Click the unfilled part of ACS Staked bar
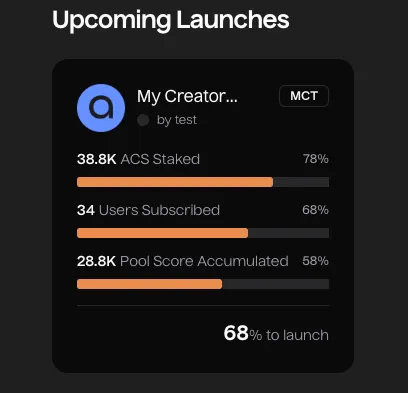408x393 pixels. [x=301, y=182]
